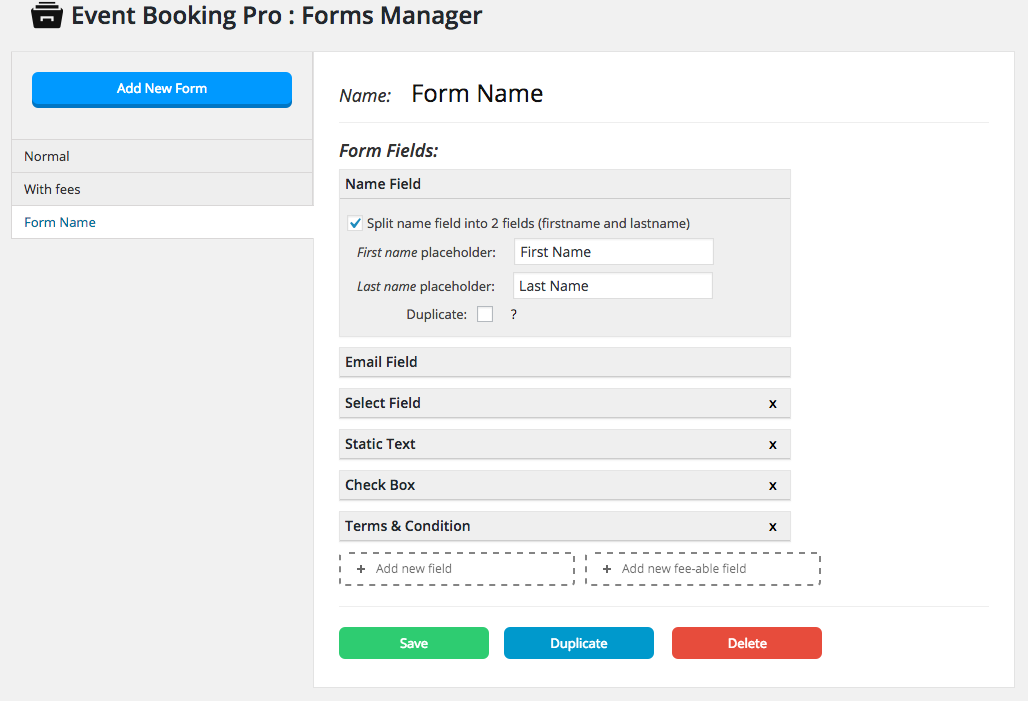Click the Add New Form button
Viewport: 1028px width, 701px height.
click(162, 89)
